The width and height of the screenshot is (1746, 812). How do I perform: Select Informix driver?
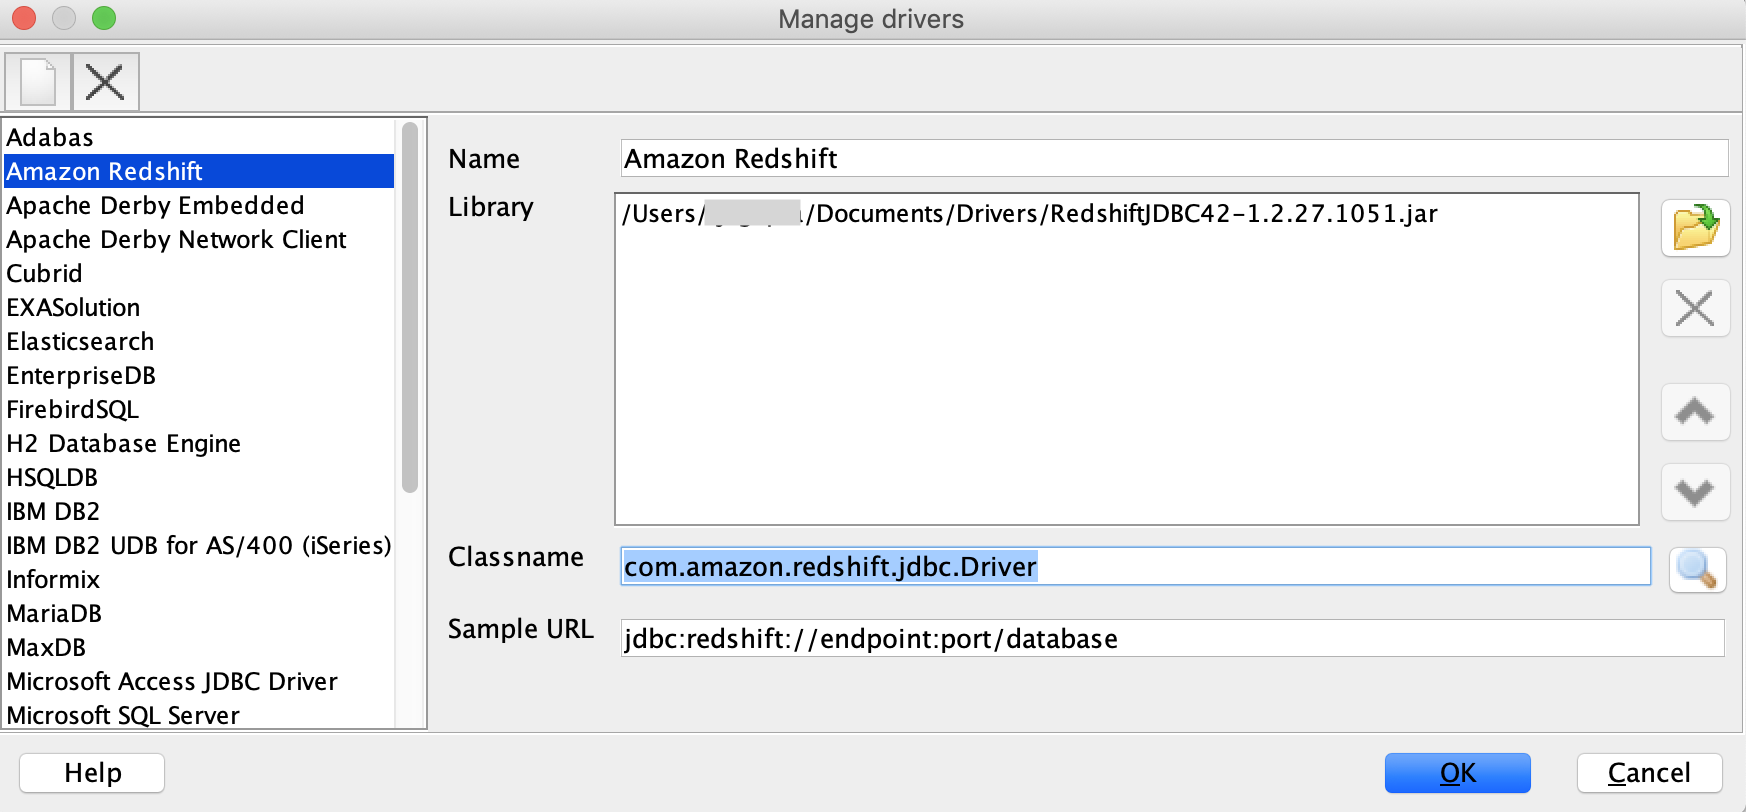click(199, 579)
